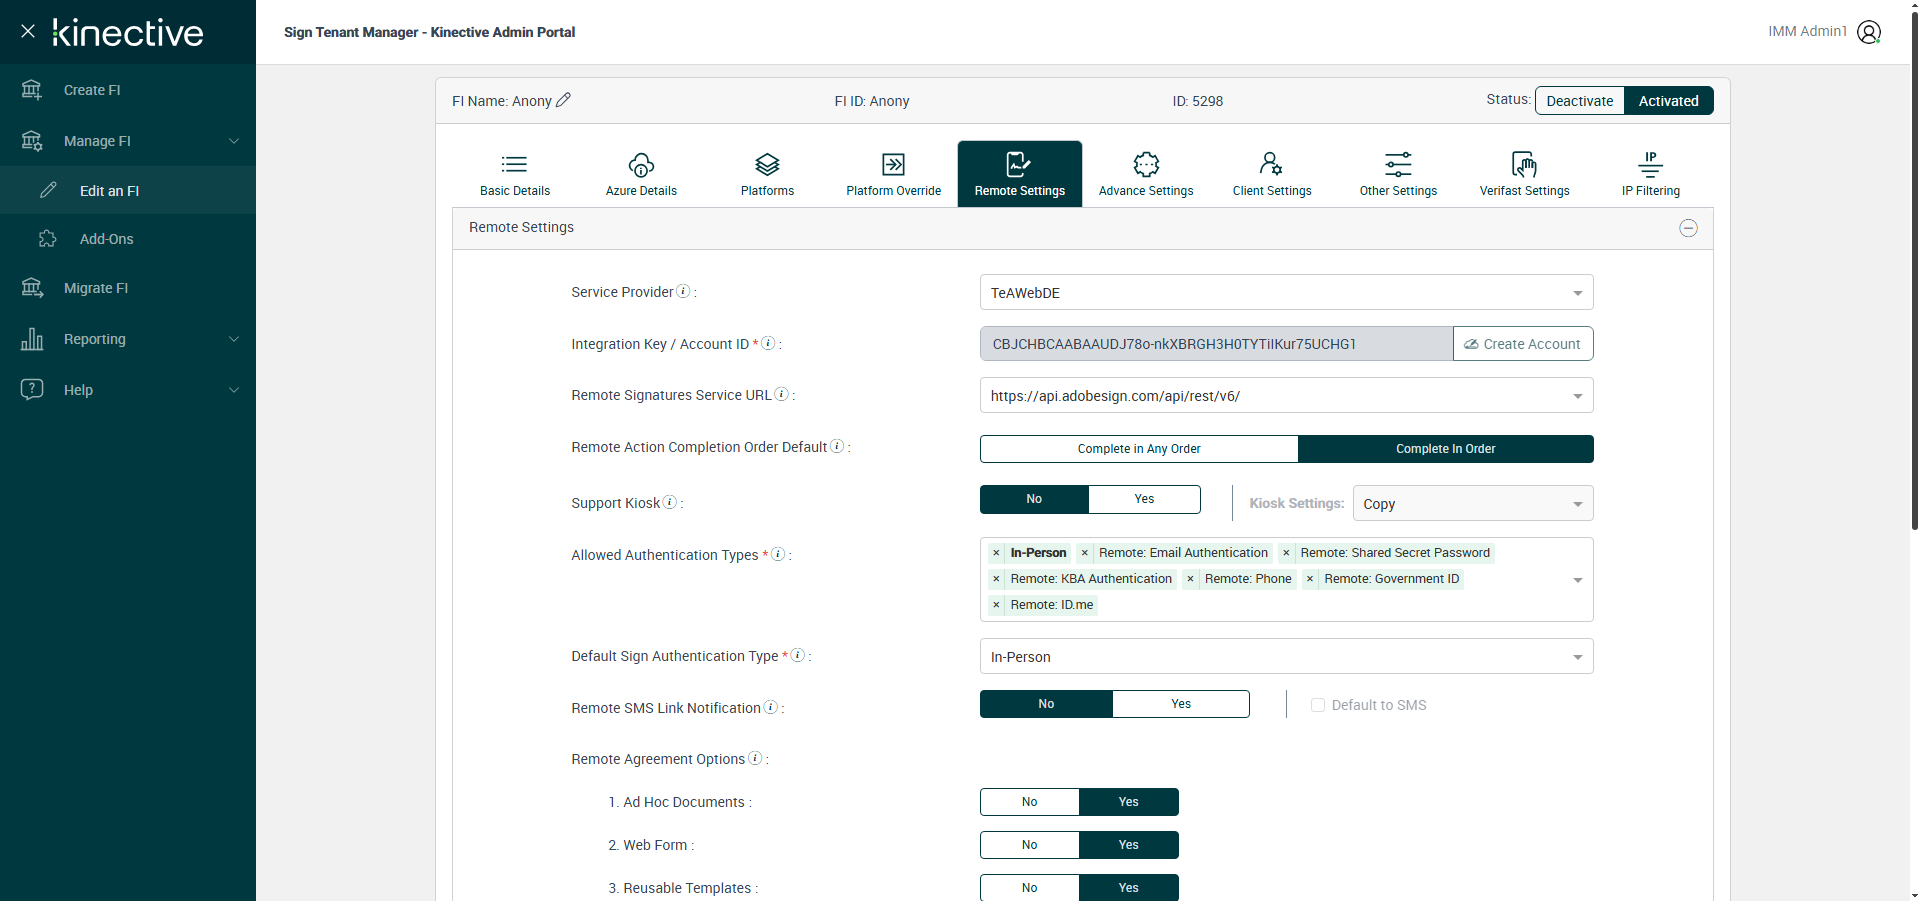Click the Platform Override arrow icon
The height and width of the screenshot is (901, 1920).
(x=893, y=164)
